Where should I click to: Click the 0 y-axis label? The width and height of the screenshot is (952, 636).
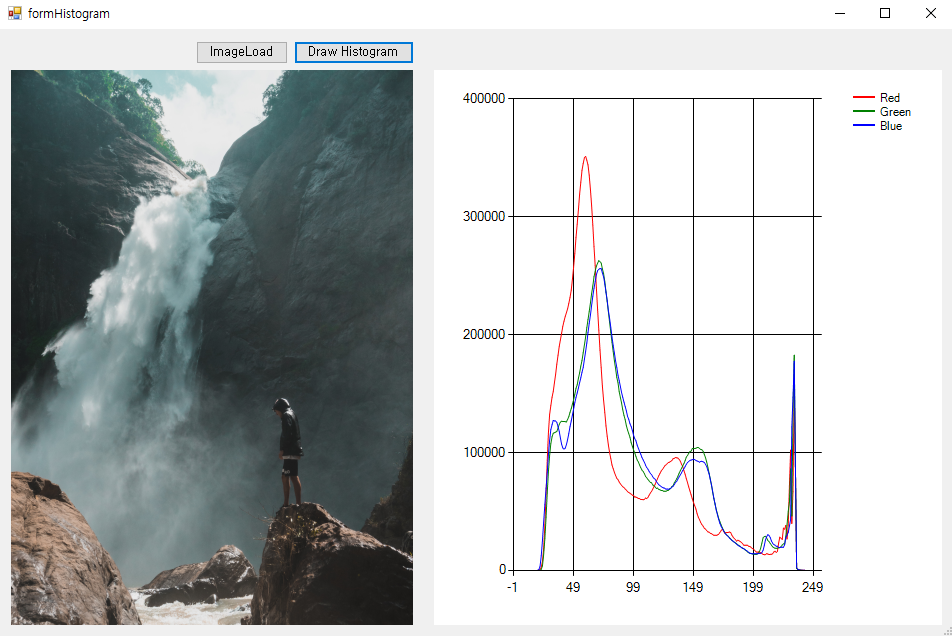(502, 570)
